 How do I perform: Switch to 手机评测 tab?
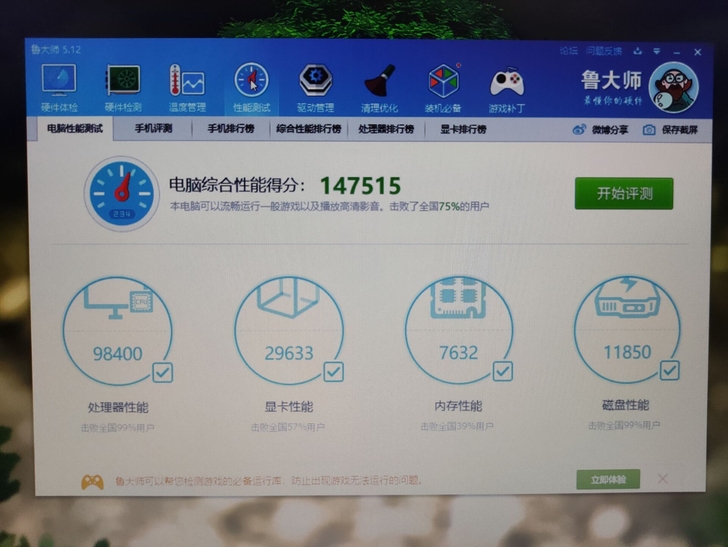coord(153,129)
